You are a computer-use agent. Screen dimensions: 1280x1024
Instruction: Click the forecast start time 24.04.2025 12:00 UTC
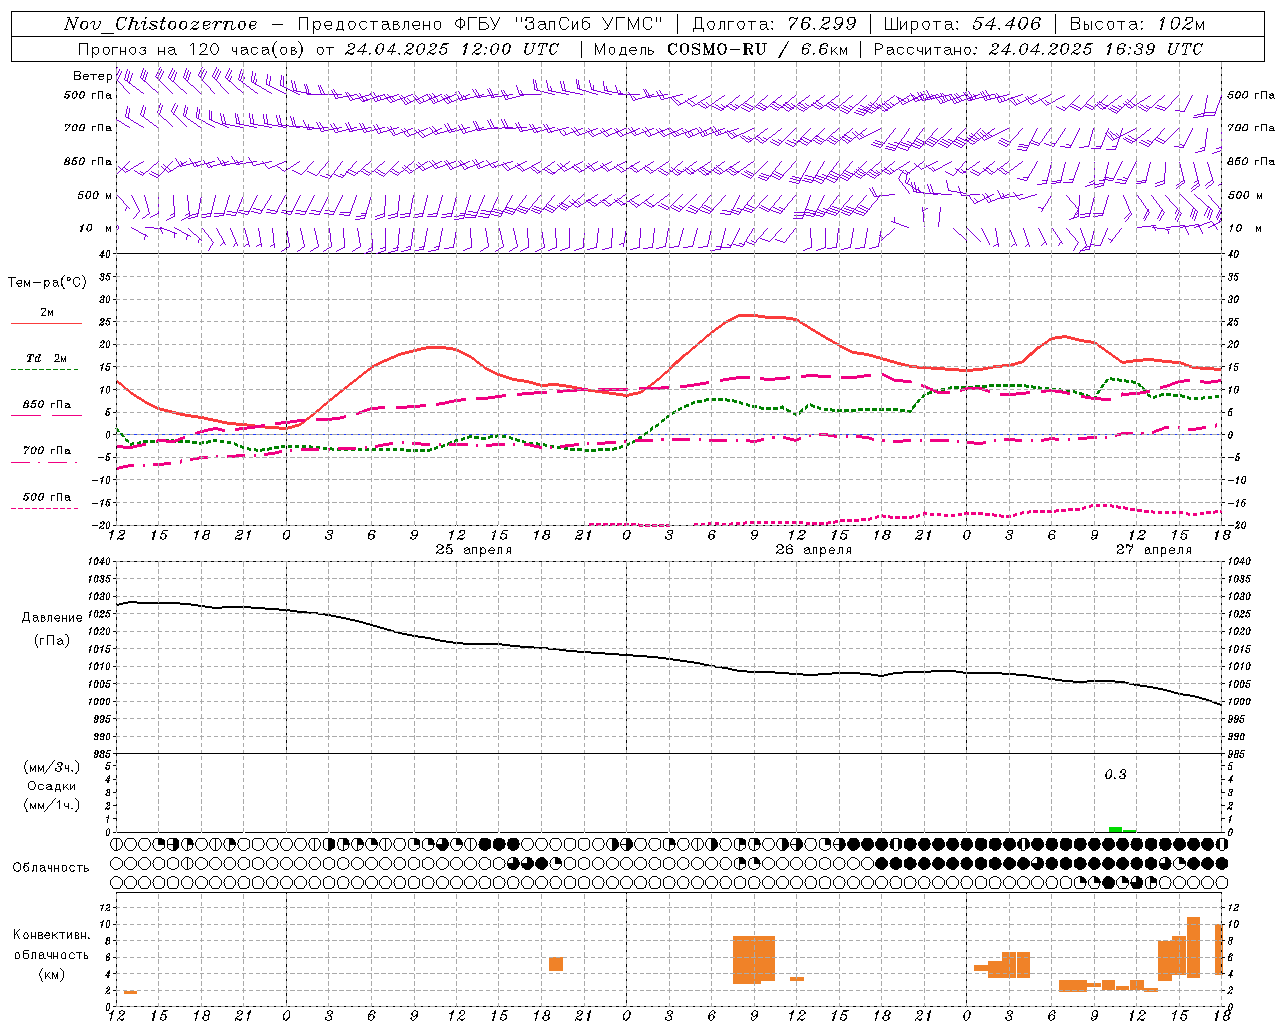(x=452, y=48)
